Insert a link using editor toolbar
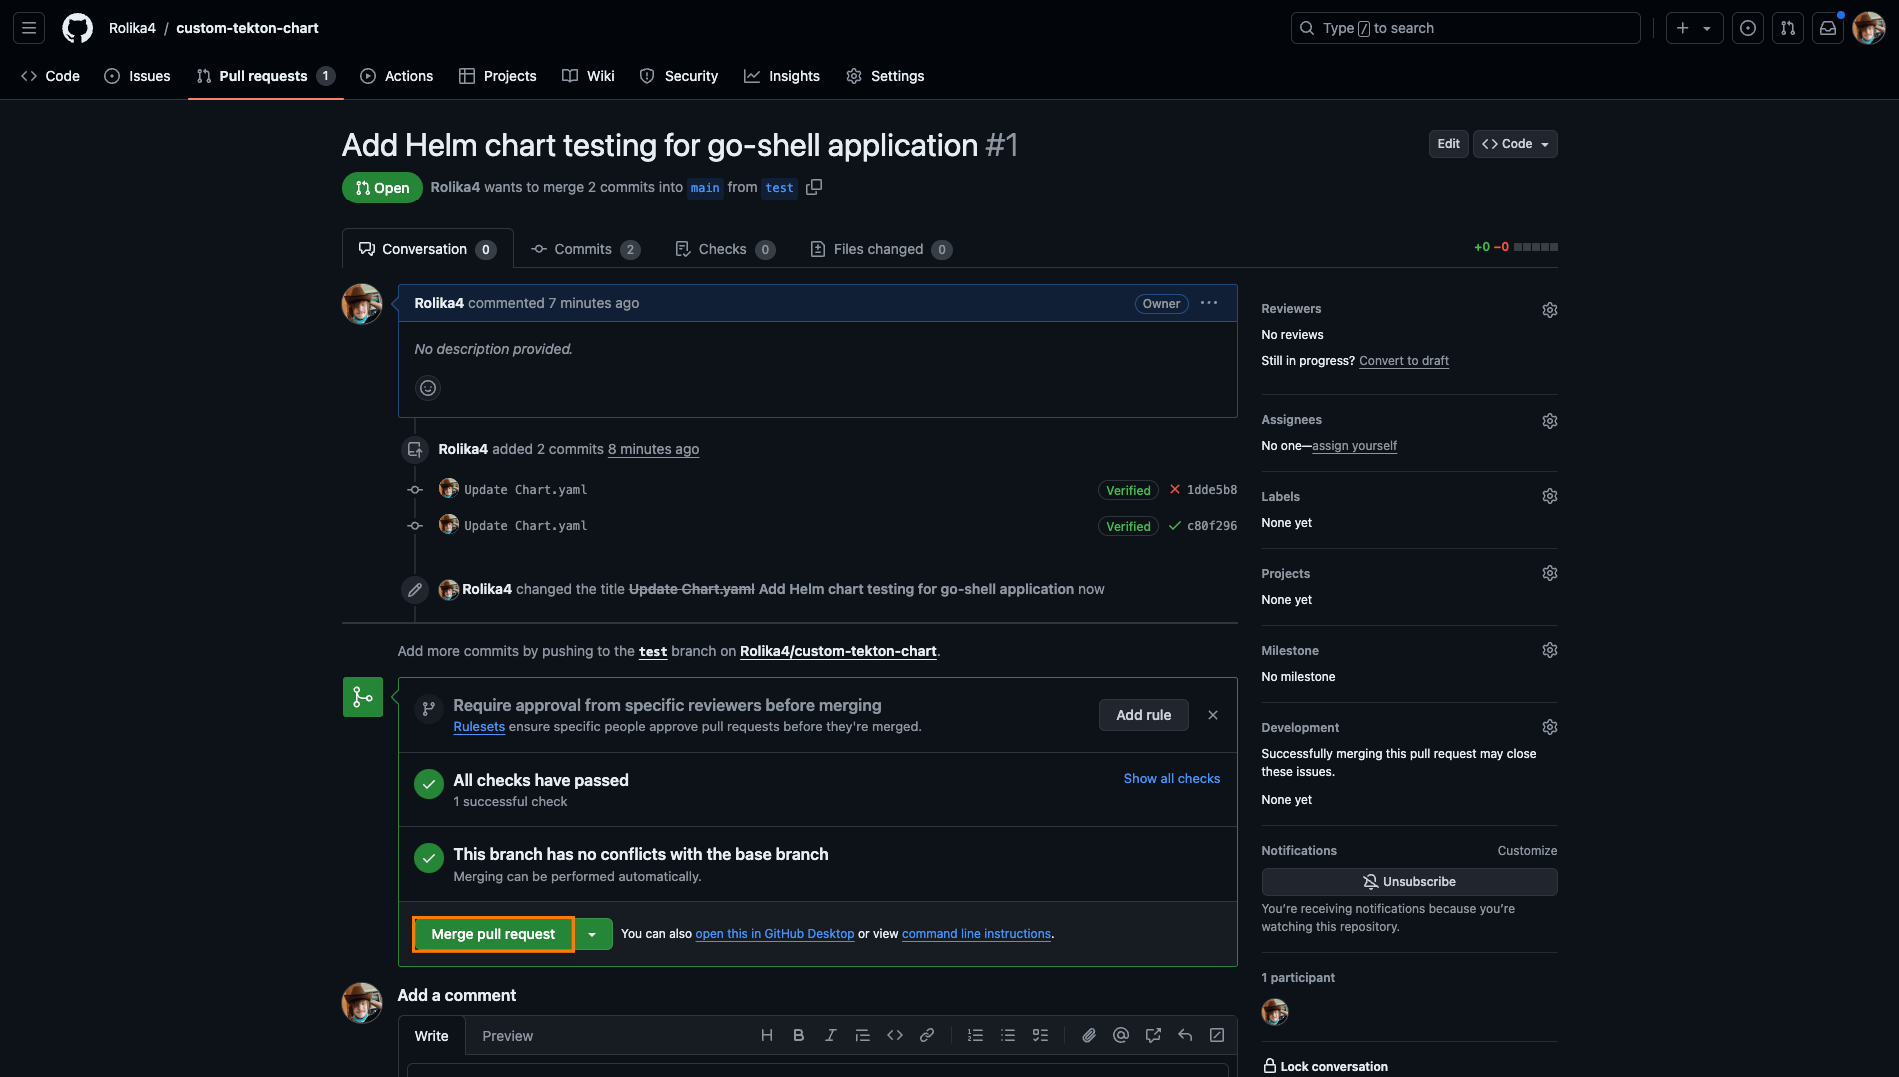This screenshot has height=1077, width=1899. (927, 1036)
